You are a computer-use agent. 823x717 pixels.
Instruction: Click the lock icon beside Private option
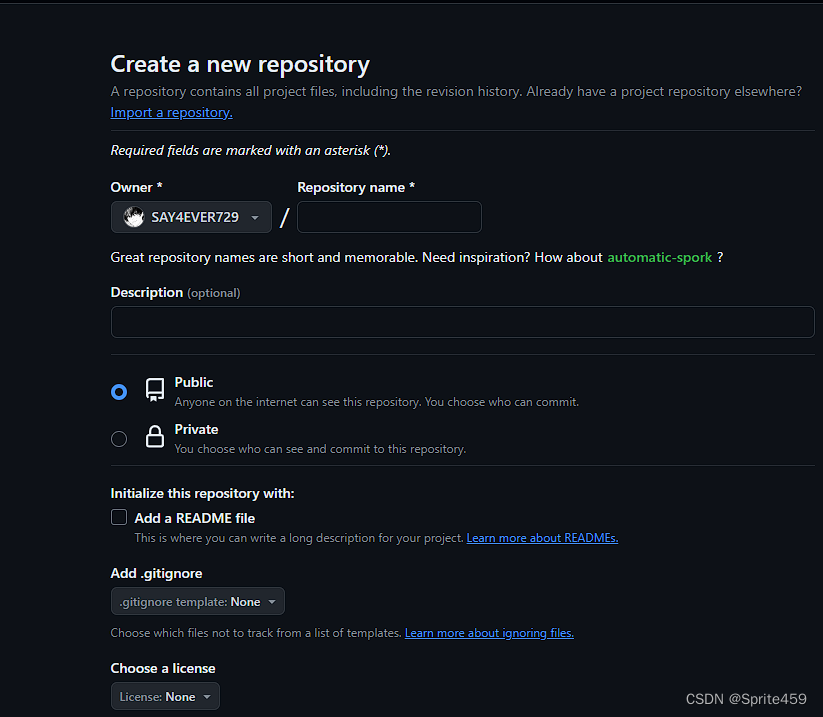tap(154, 437)
